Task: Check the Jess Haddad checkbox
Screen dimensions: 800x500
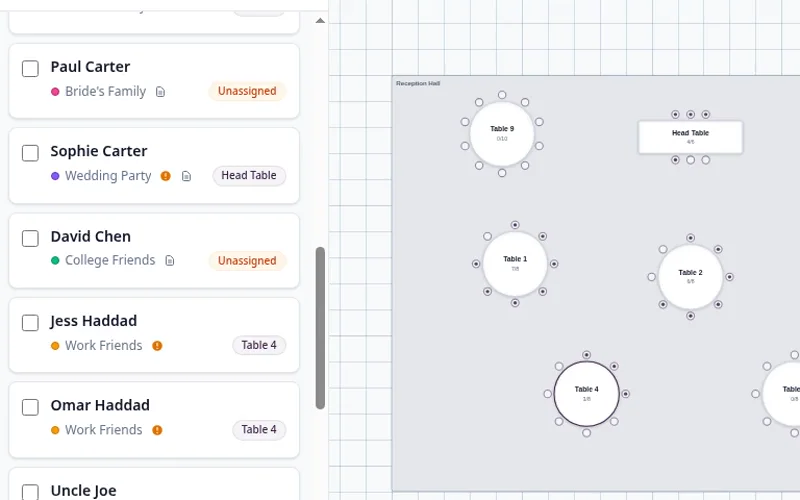Action: [x=30, y=322]
